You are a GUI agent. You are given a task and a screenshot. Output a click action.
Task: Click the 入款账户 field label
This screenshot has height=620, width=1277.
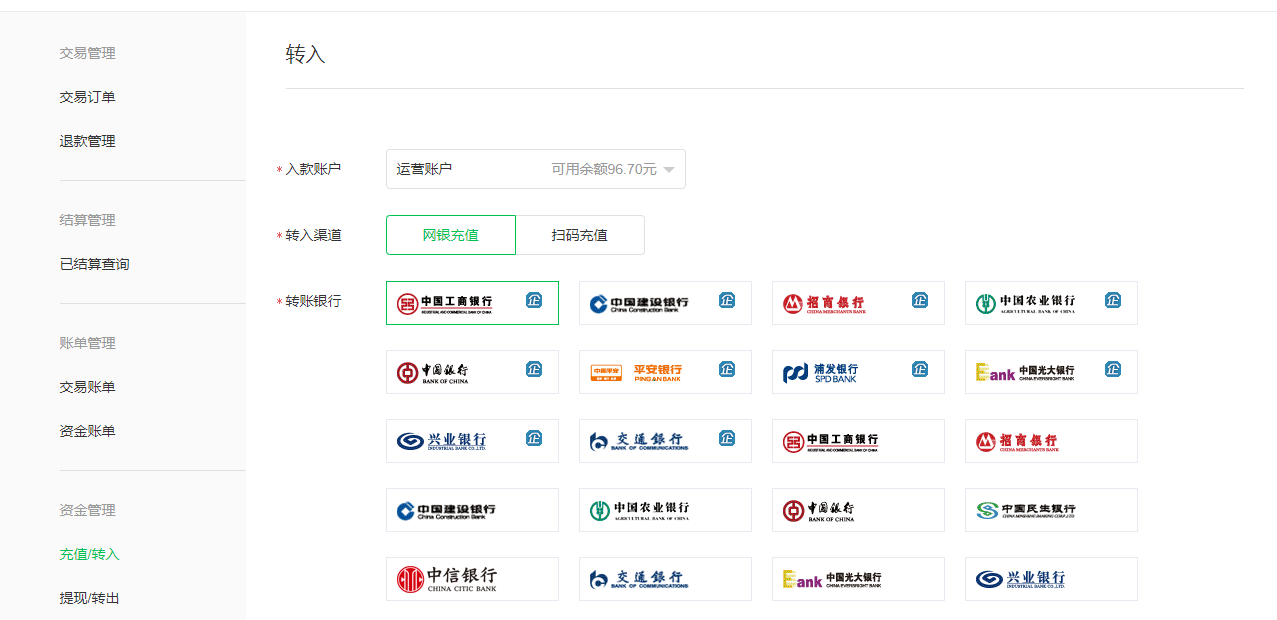(313, 169)
